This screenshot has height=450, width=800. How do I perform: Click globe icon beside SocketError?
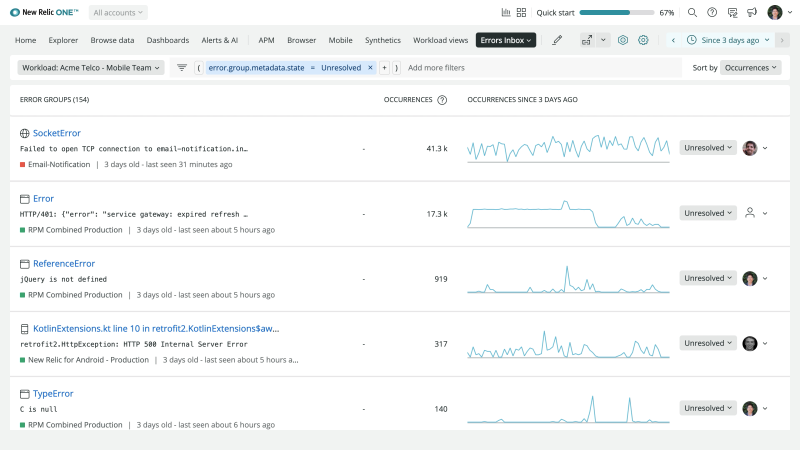24,133
